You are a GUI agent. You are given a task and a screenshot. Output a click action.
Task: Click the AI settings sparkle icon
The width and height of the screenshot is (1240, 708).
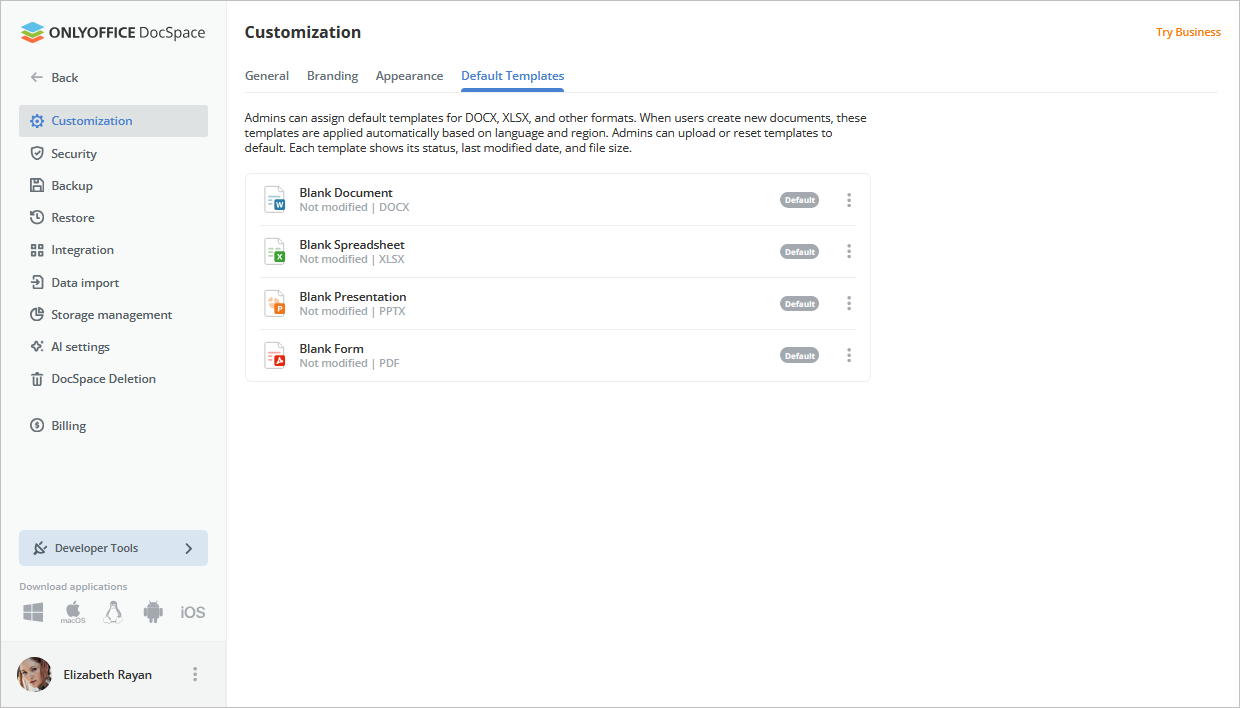37,346
